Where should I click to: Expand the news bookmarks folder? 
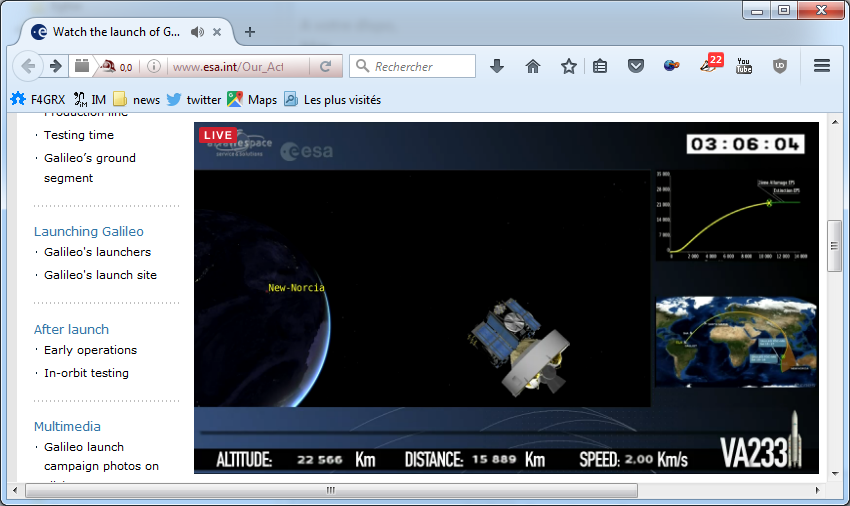[x=136, y=99]
